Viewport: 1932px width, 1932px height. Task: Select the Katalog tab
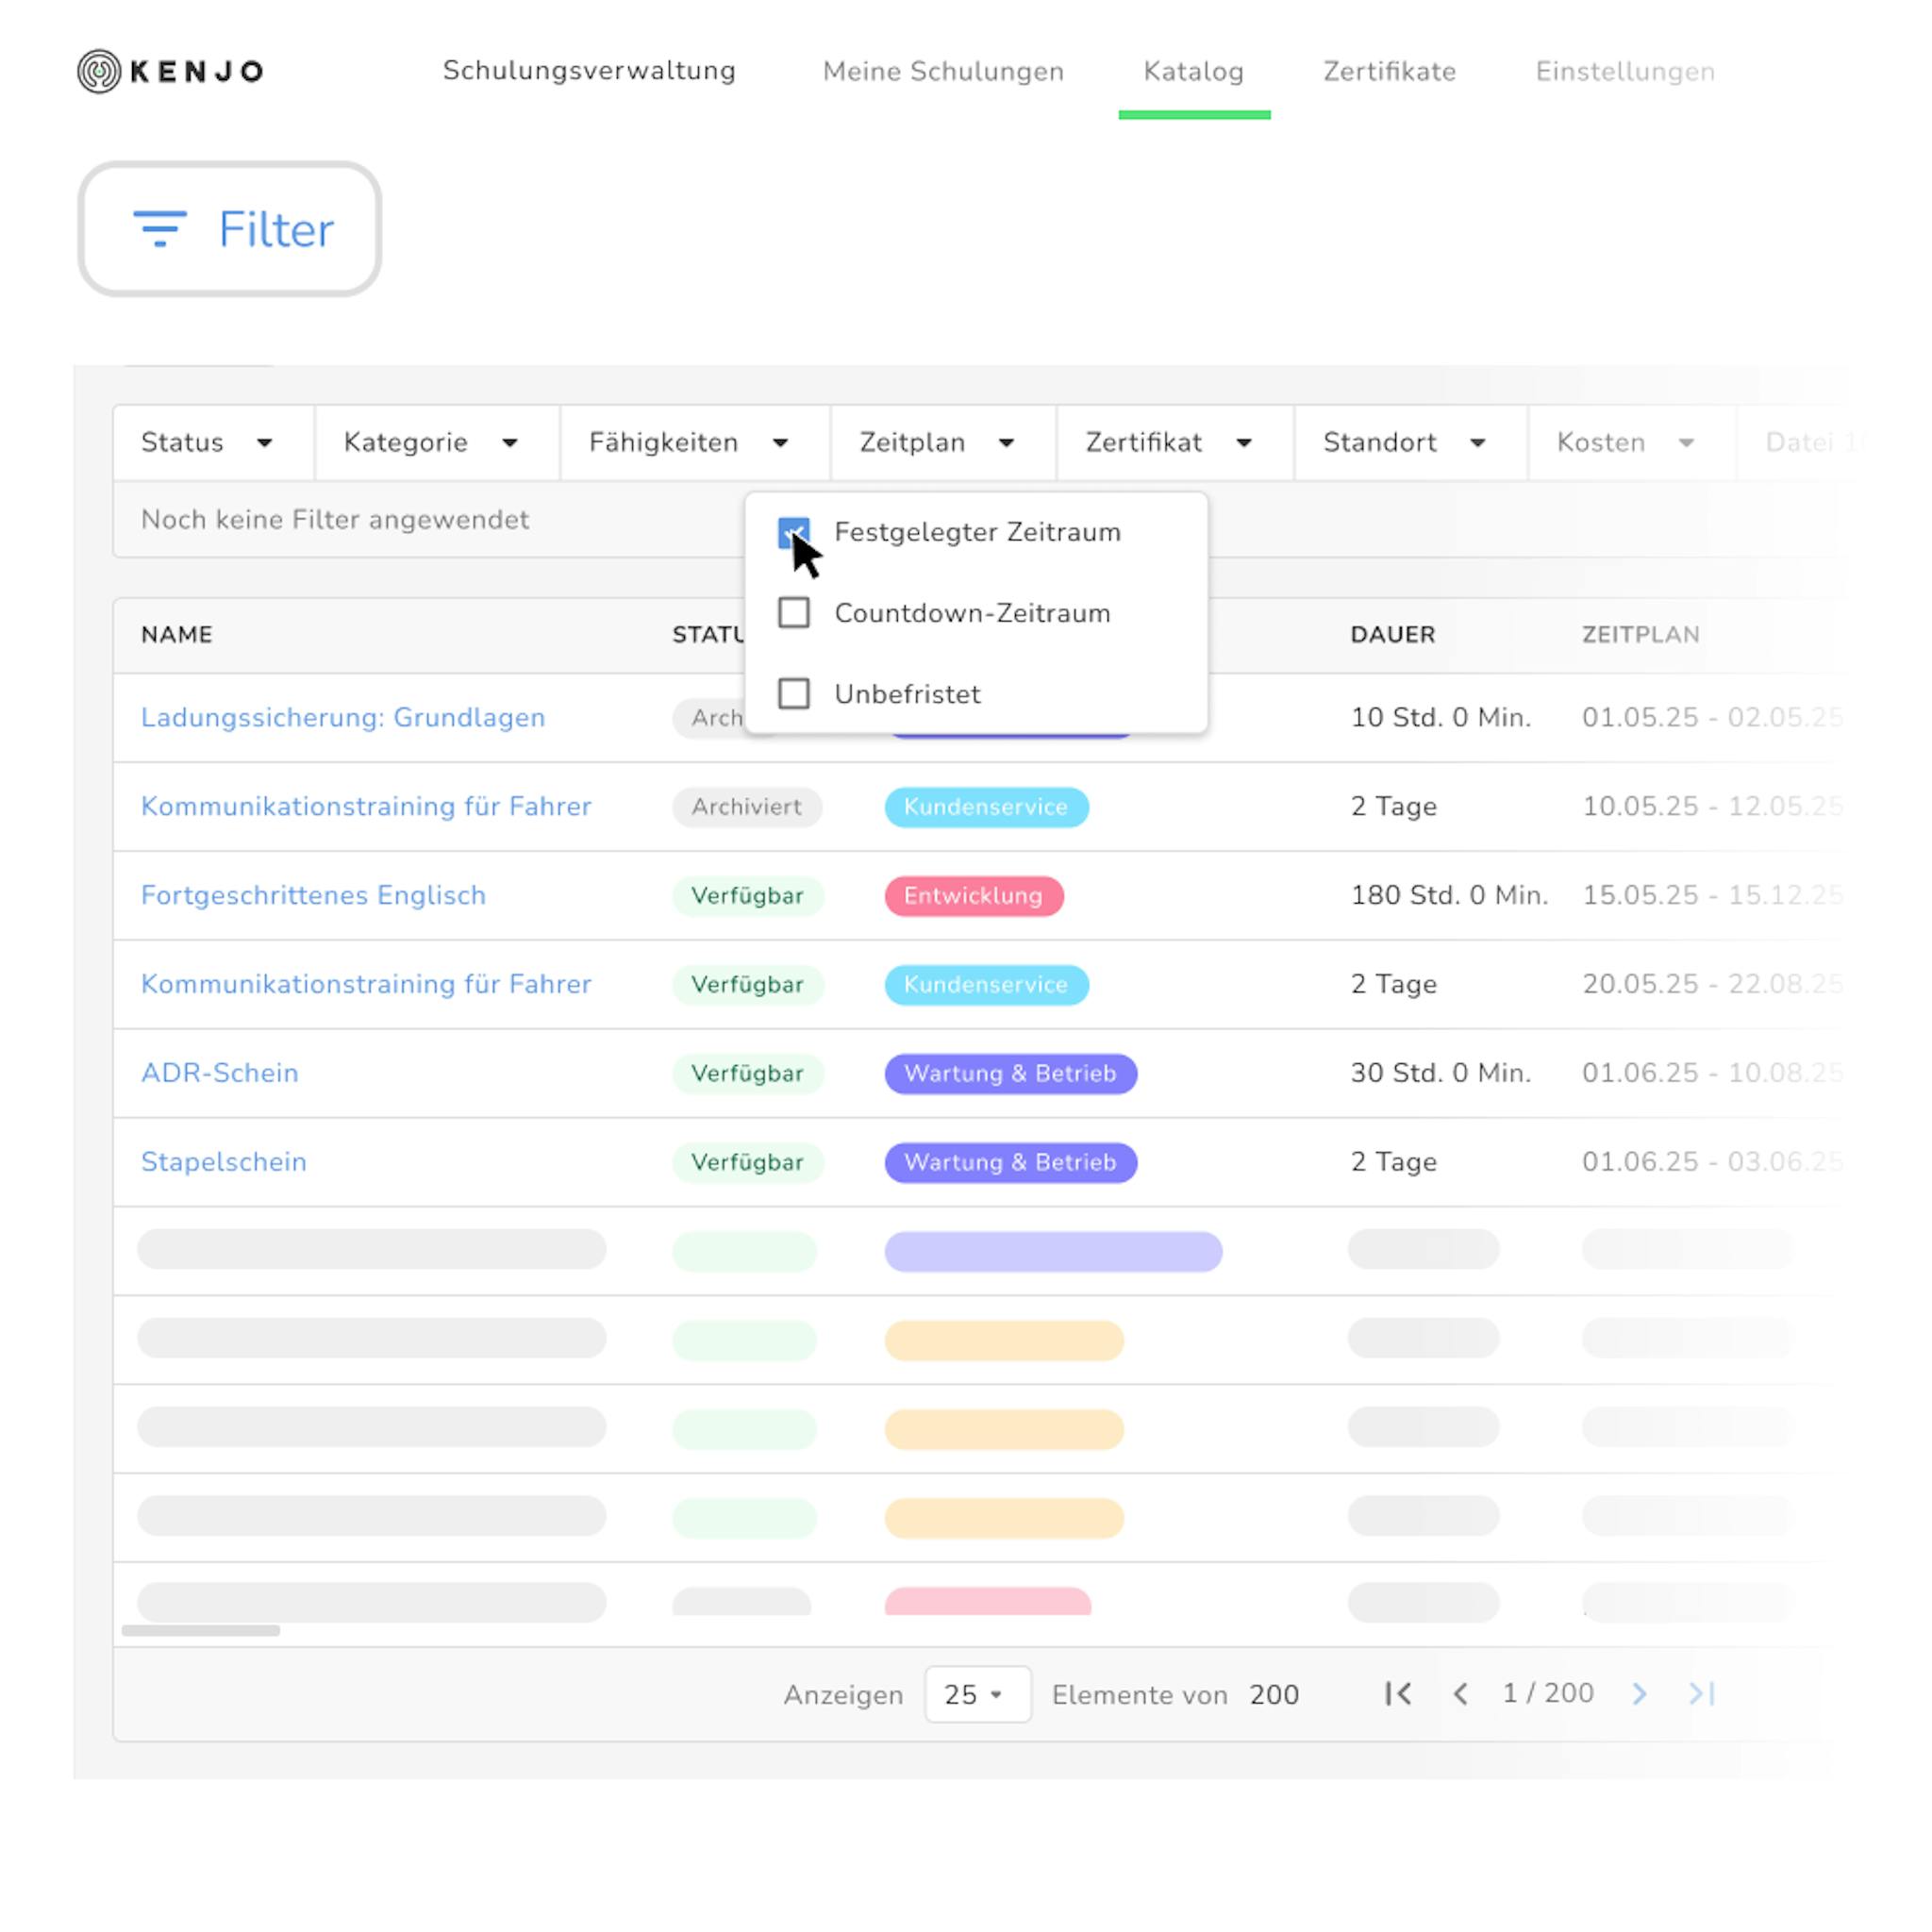1194,71
